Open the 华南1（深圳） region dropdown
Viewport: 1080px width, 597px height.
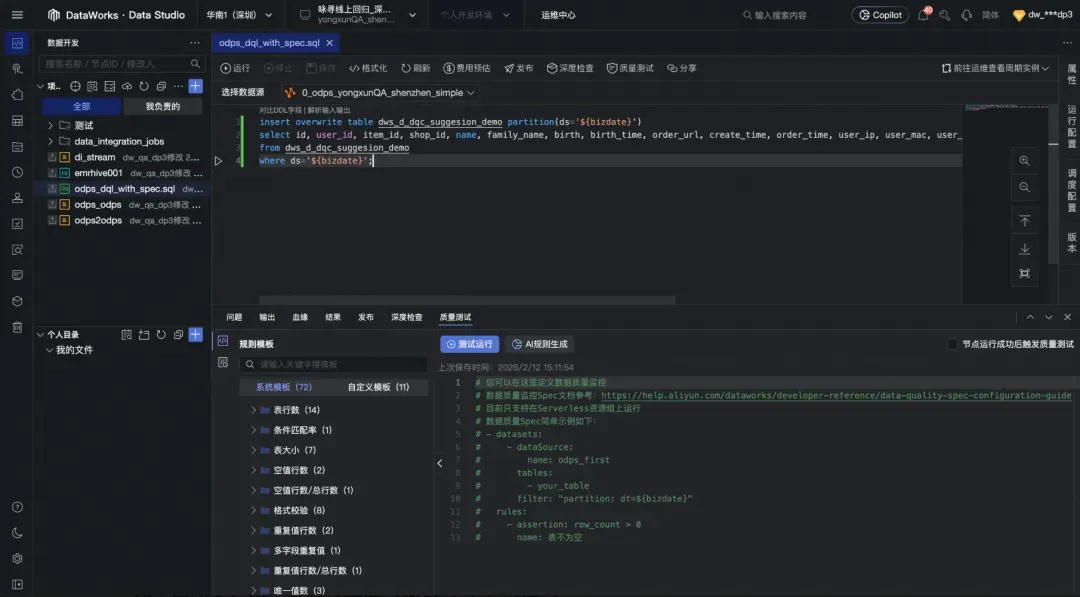point(239,14)
